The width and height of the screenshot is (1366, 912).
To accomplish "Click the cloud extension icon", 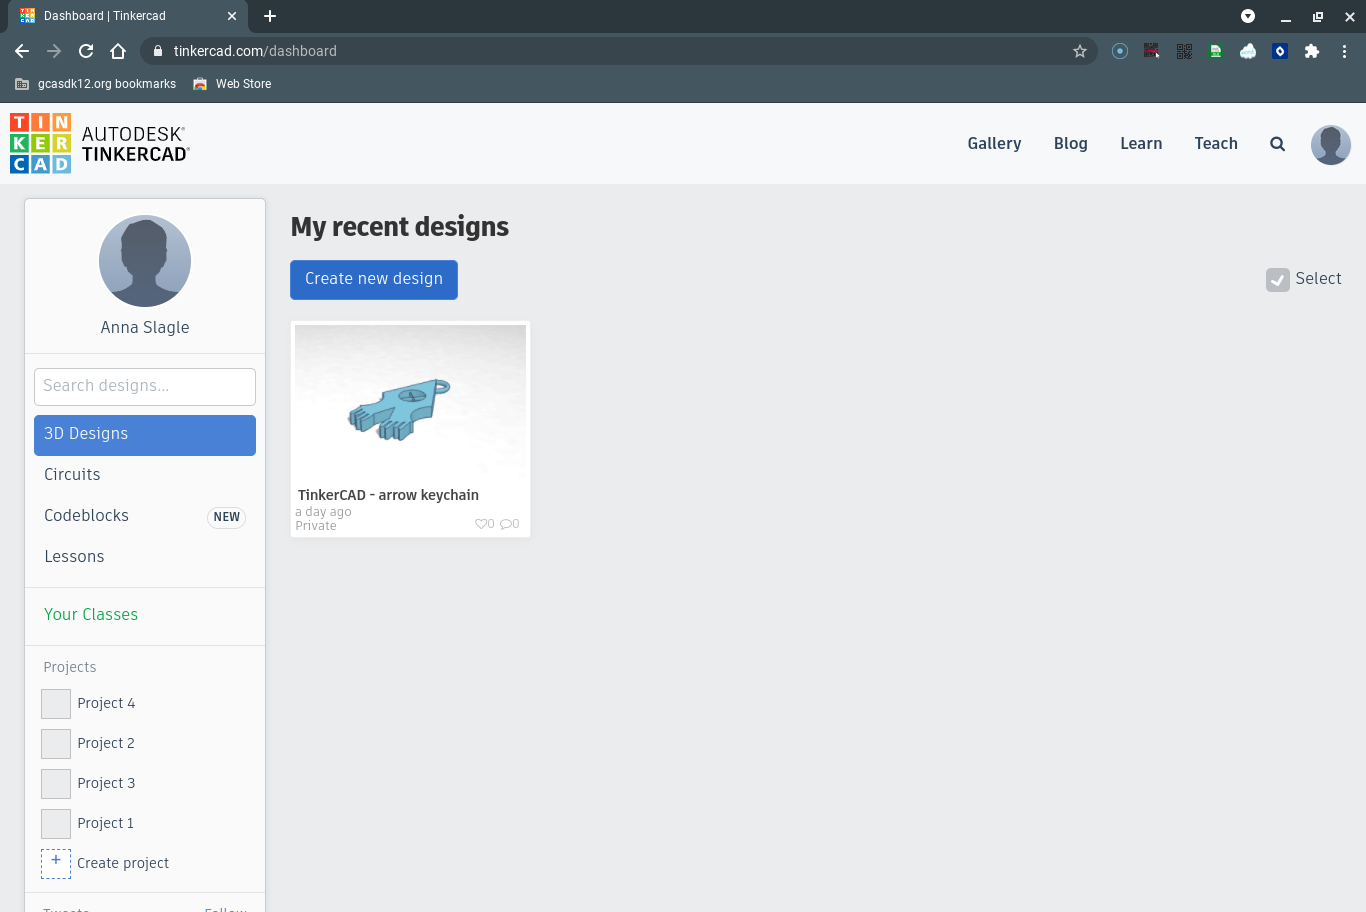I will click(x=1248, y=51).
